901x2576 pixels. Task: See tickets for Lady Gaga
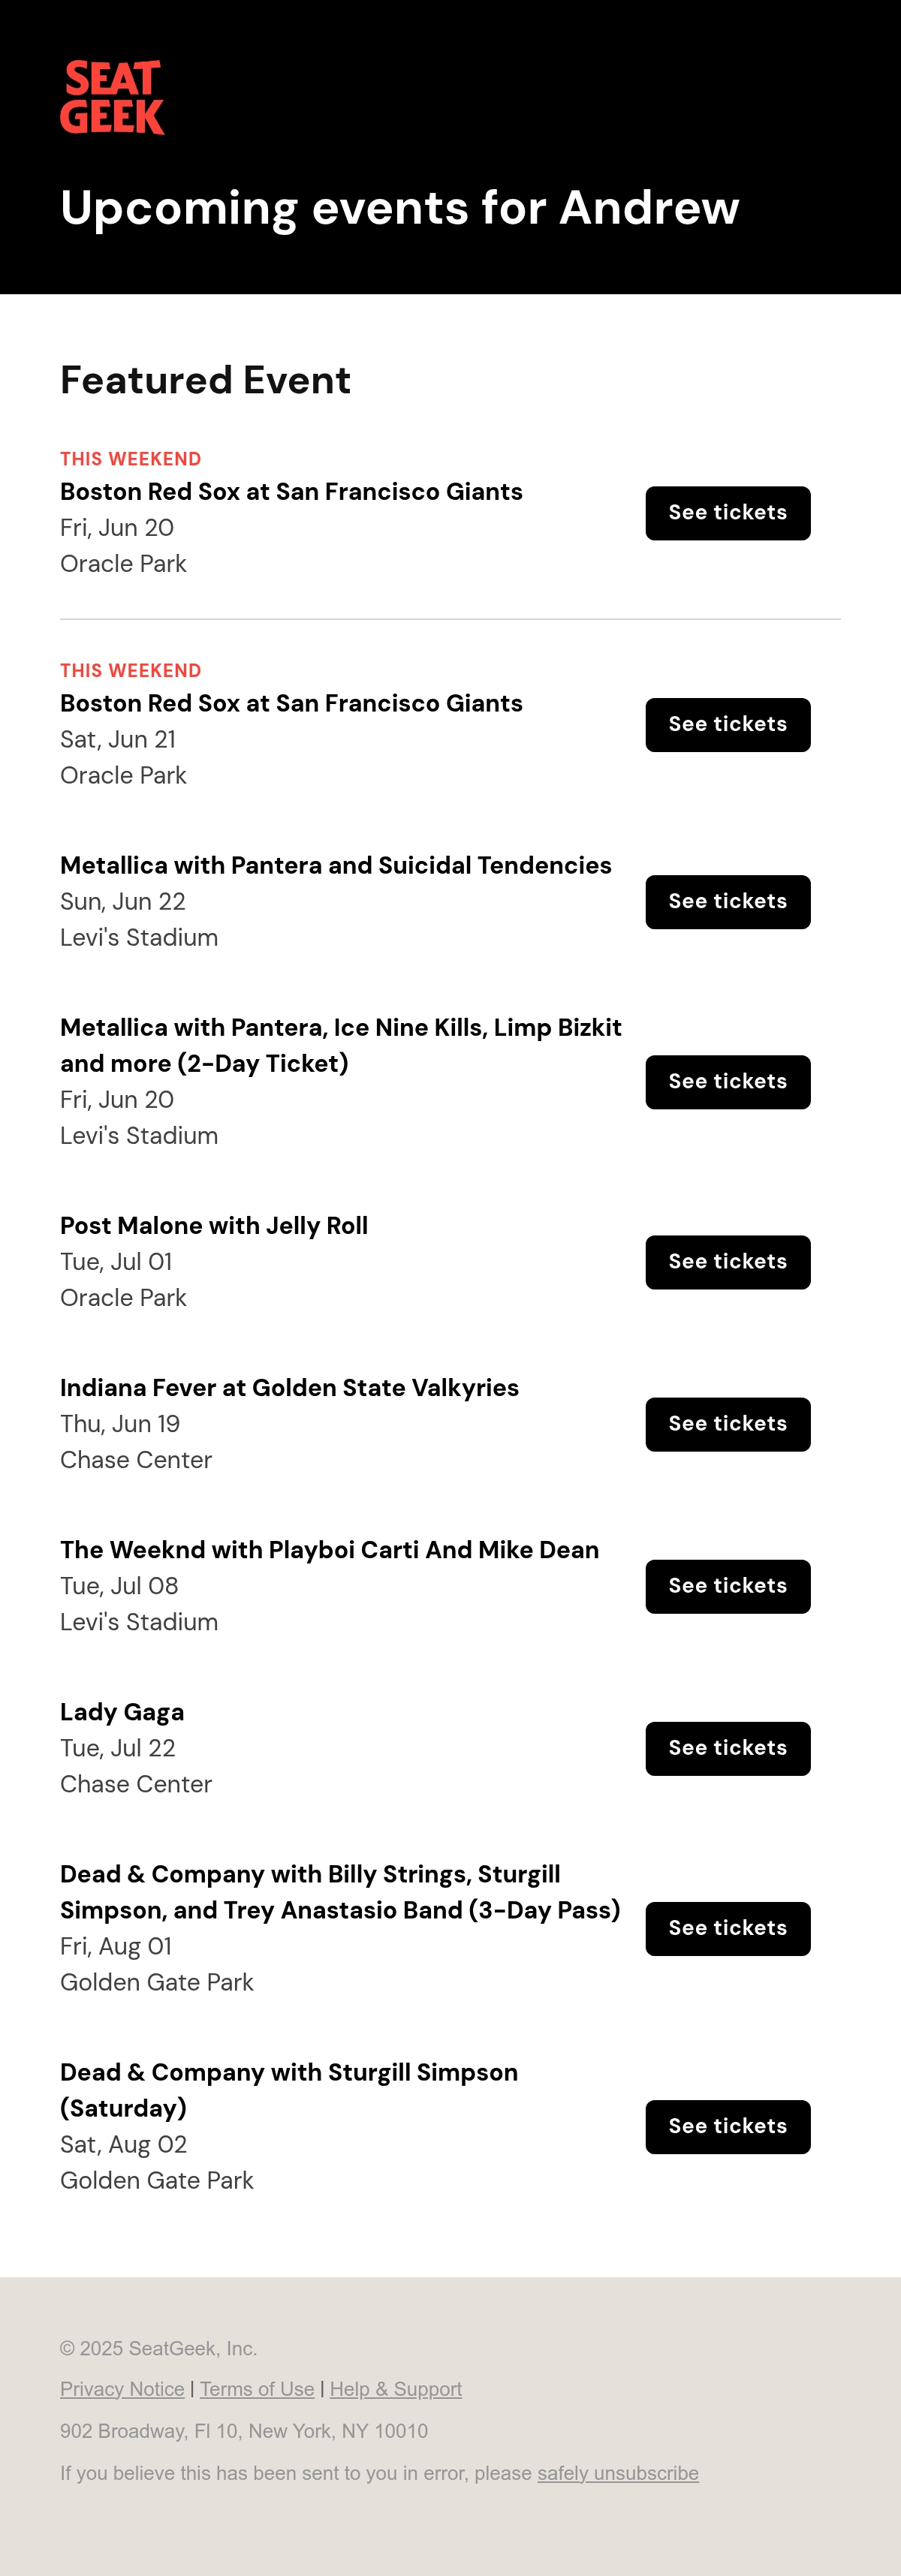point(727,1748)
